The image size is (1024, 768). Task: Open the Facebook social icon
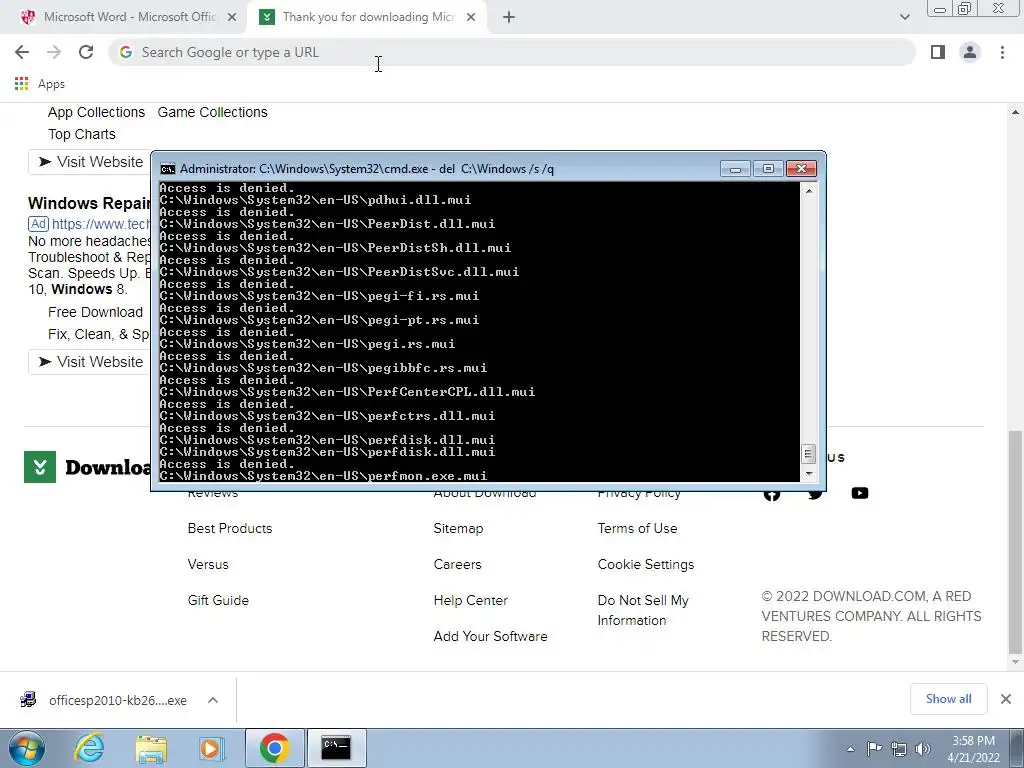772,495
